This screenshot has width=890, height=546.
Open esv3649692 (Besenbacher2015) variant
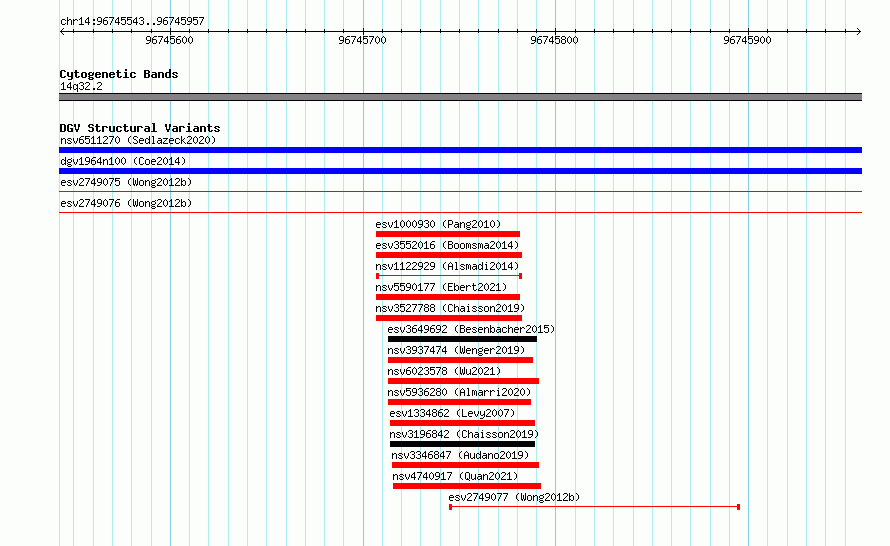[x=471, y=329]
